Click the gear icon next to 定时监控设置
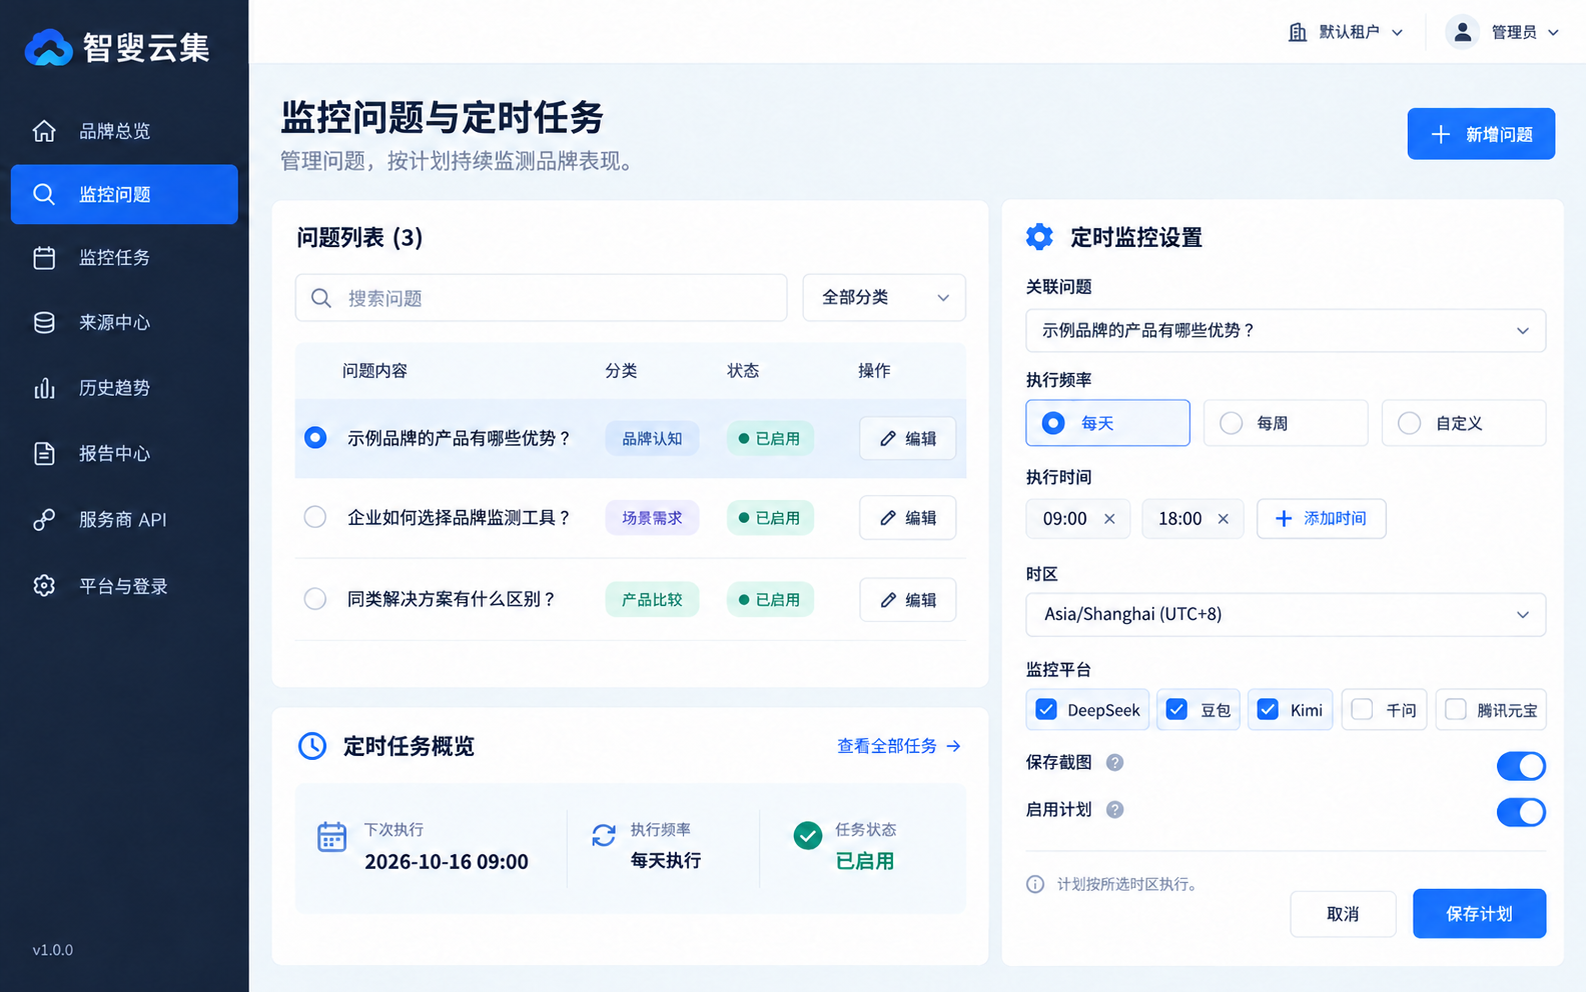Viewport: 1586px width, 992px height. 1040,237
